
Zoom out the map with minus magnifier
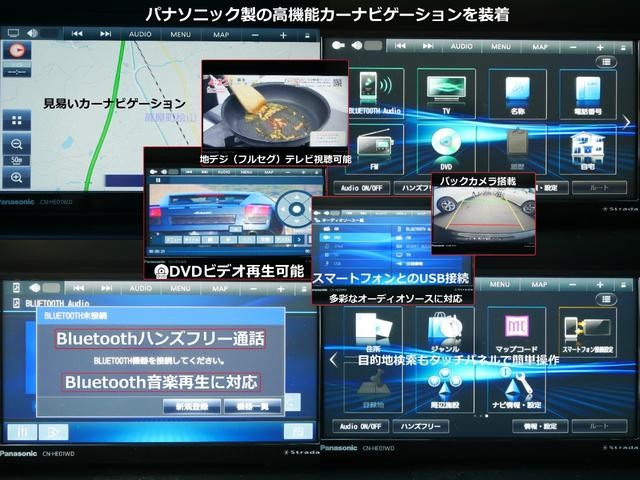coord(17,144)
